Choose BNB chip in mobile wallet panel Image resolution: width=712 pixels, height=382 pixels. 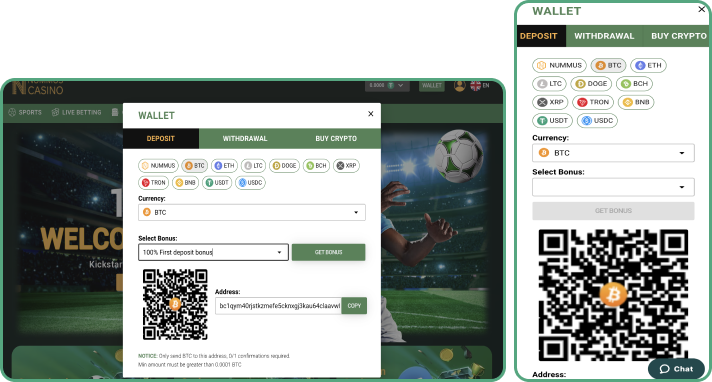coord(636,102)
